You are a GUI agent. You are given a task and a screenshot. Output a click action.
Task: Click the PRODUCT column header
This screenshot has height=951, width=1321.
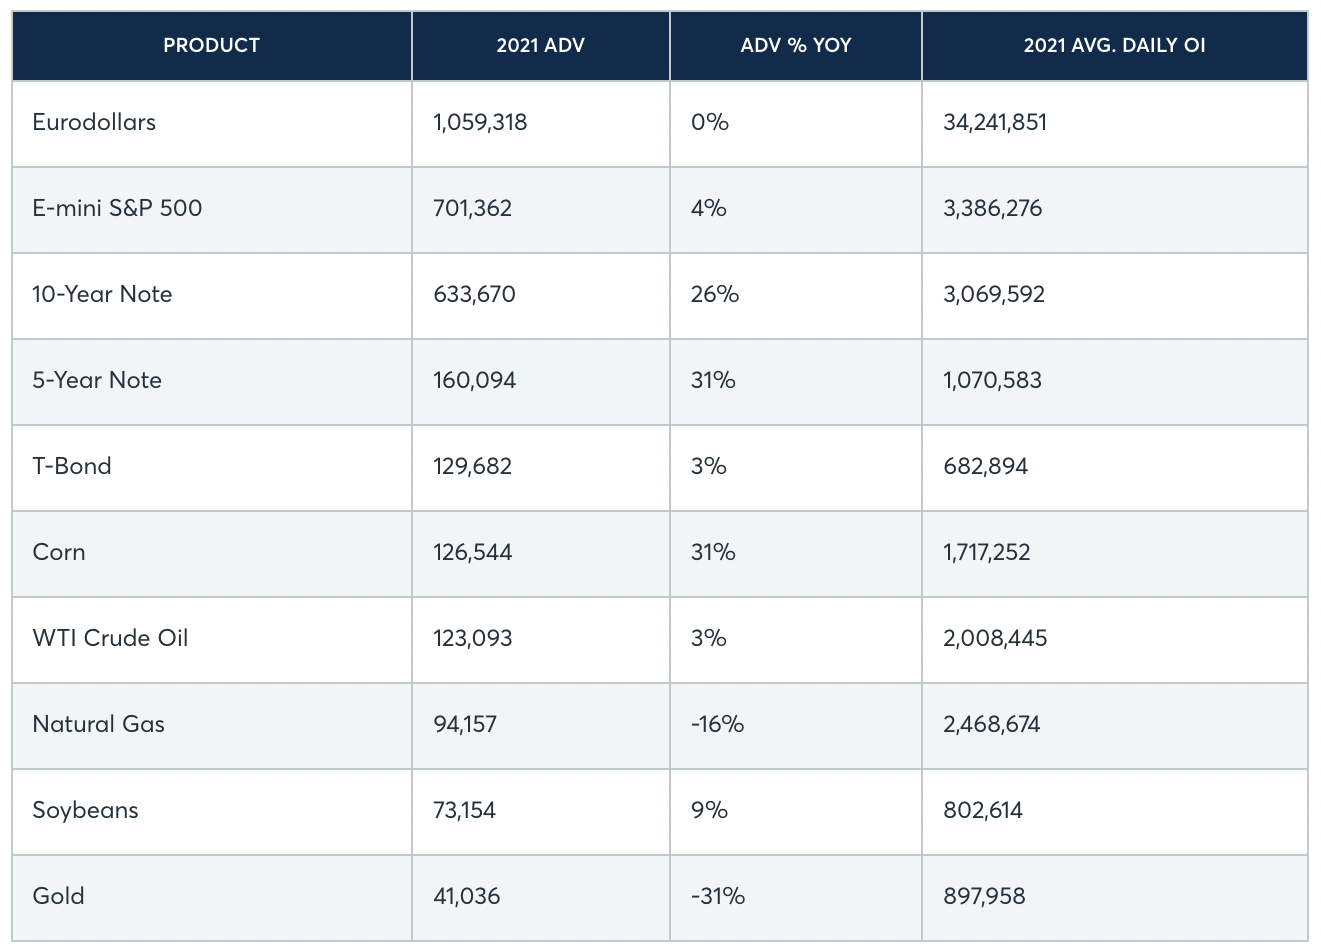[x=211, y=46]
